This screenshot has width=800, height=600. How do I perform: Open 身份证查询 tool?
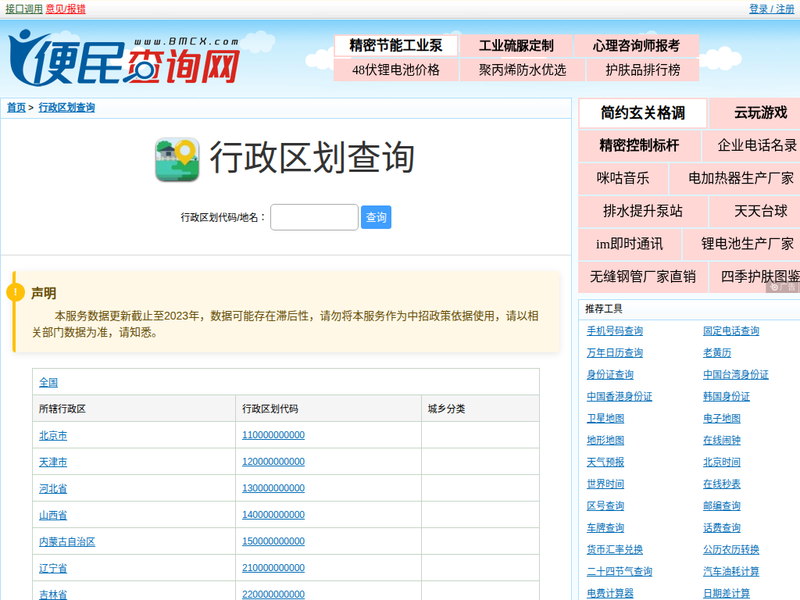[x=610, y=375]
